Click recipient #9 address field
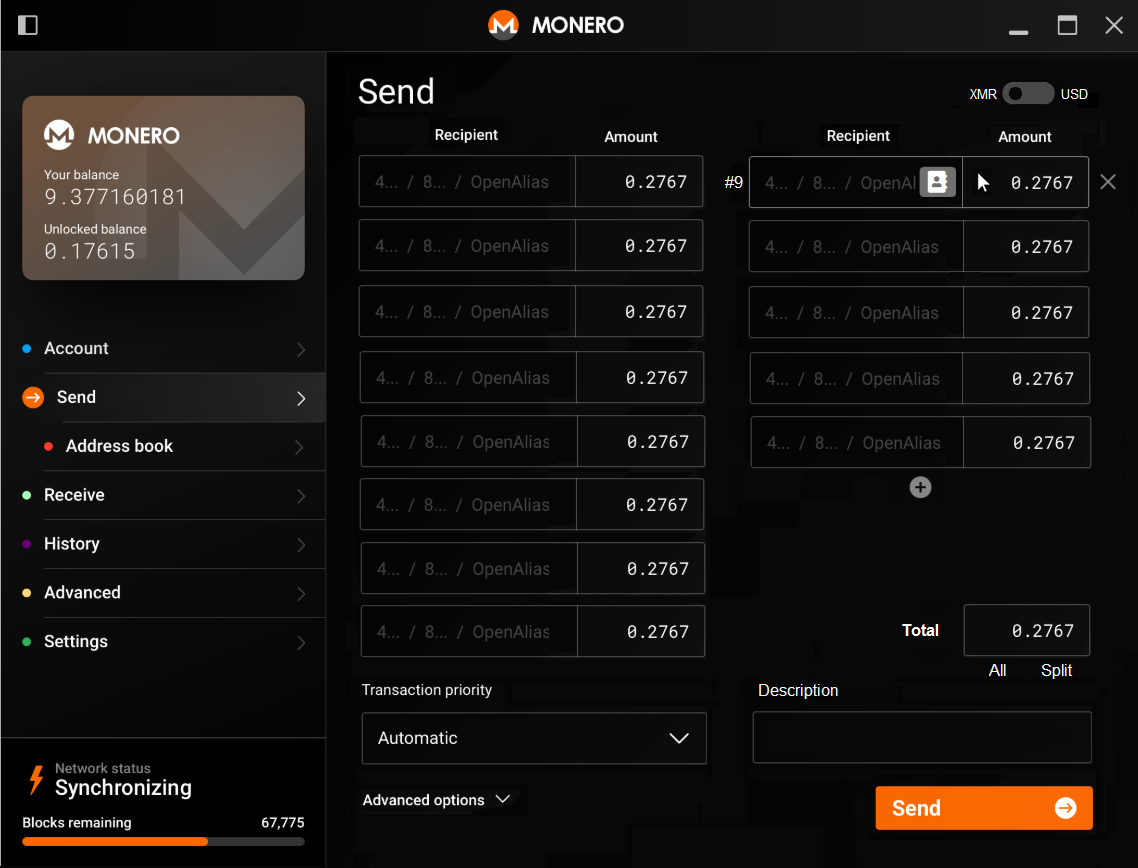 click(855, 182)
